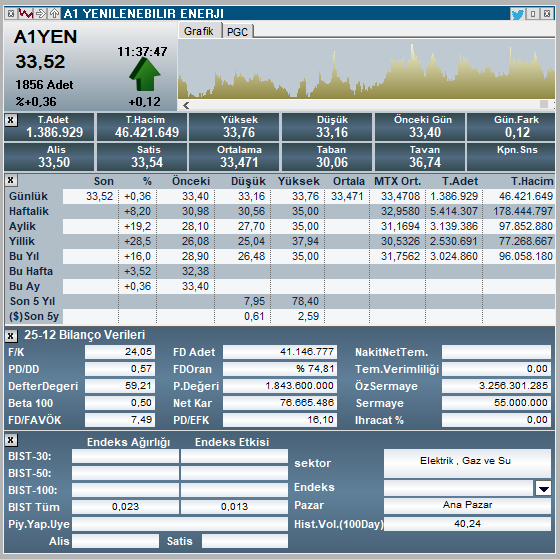Click the Alis 33,50 tile
The height and width of the screenshot is (559, 560).
click(49, 157)
